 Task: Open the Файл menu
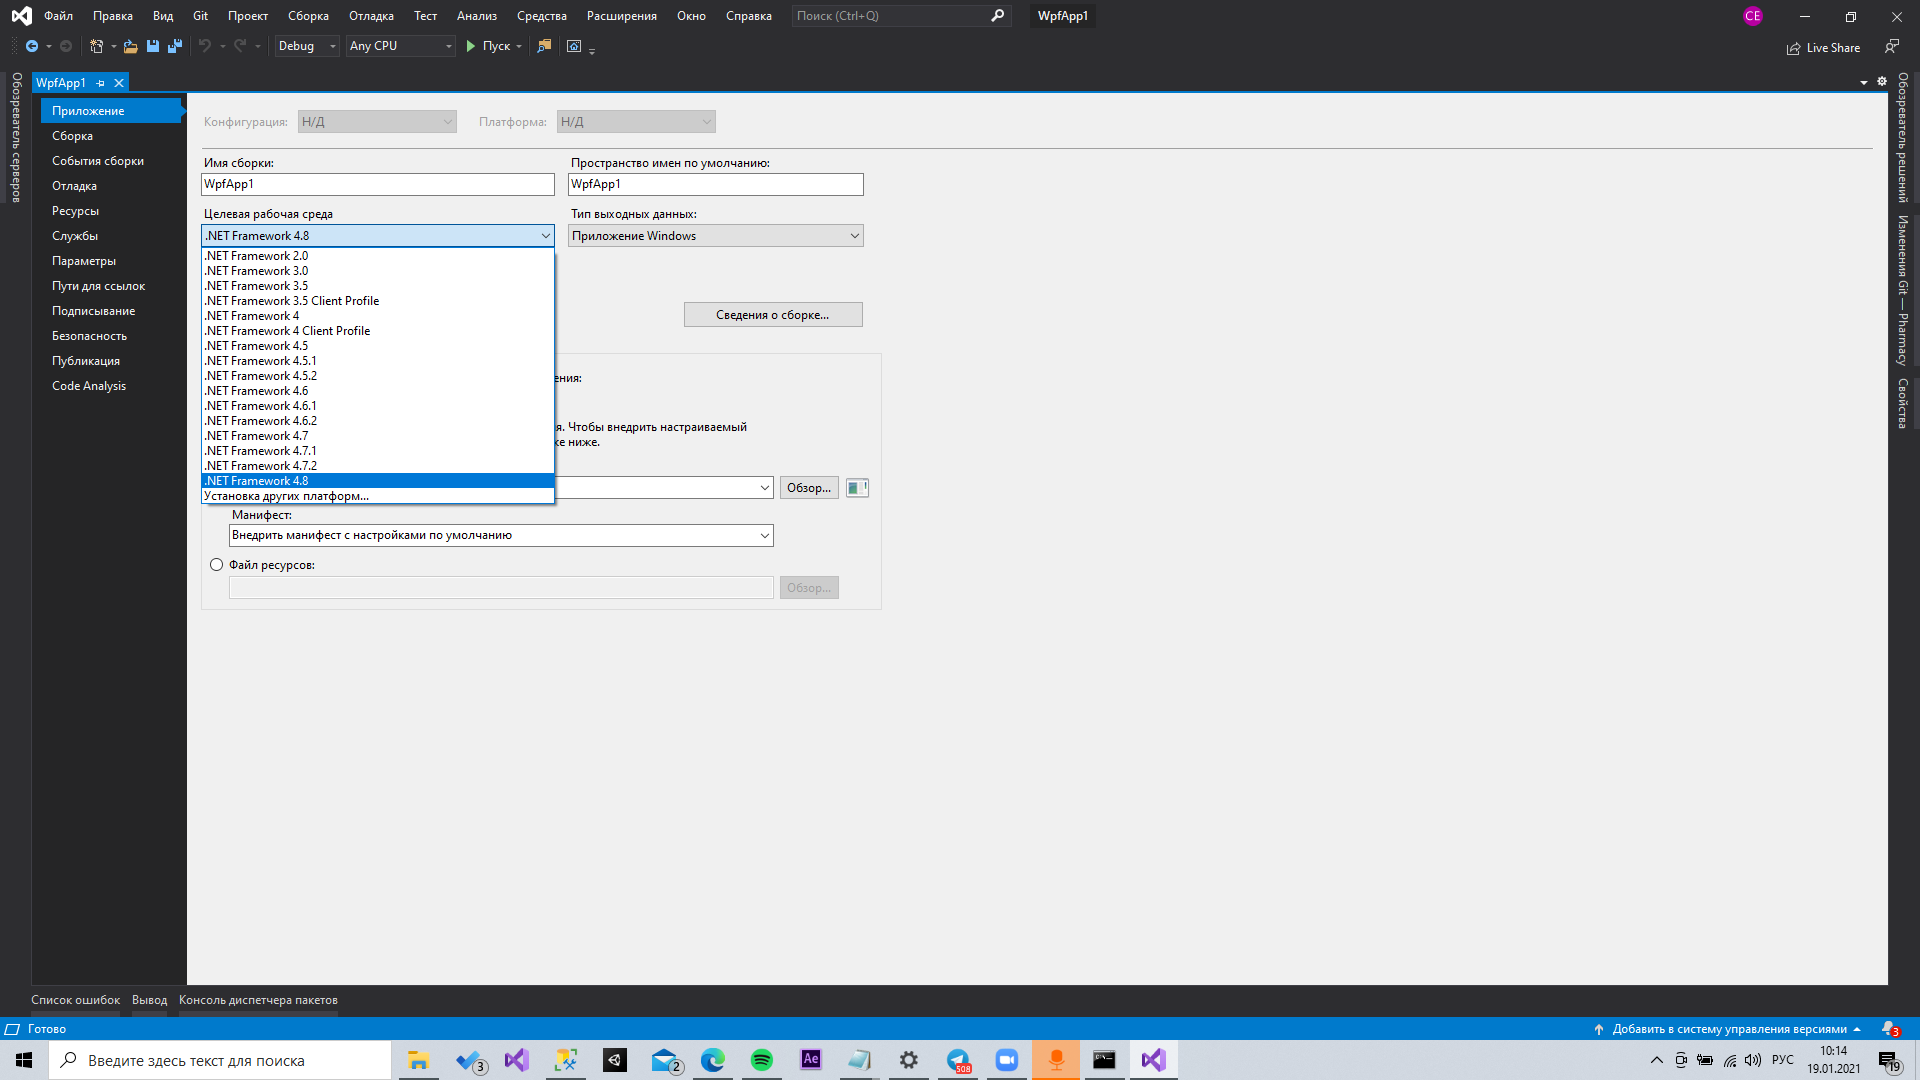pyautogui.click(x=58, y=16)
